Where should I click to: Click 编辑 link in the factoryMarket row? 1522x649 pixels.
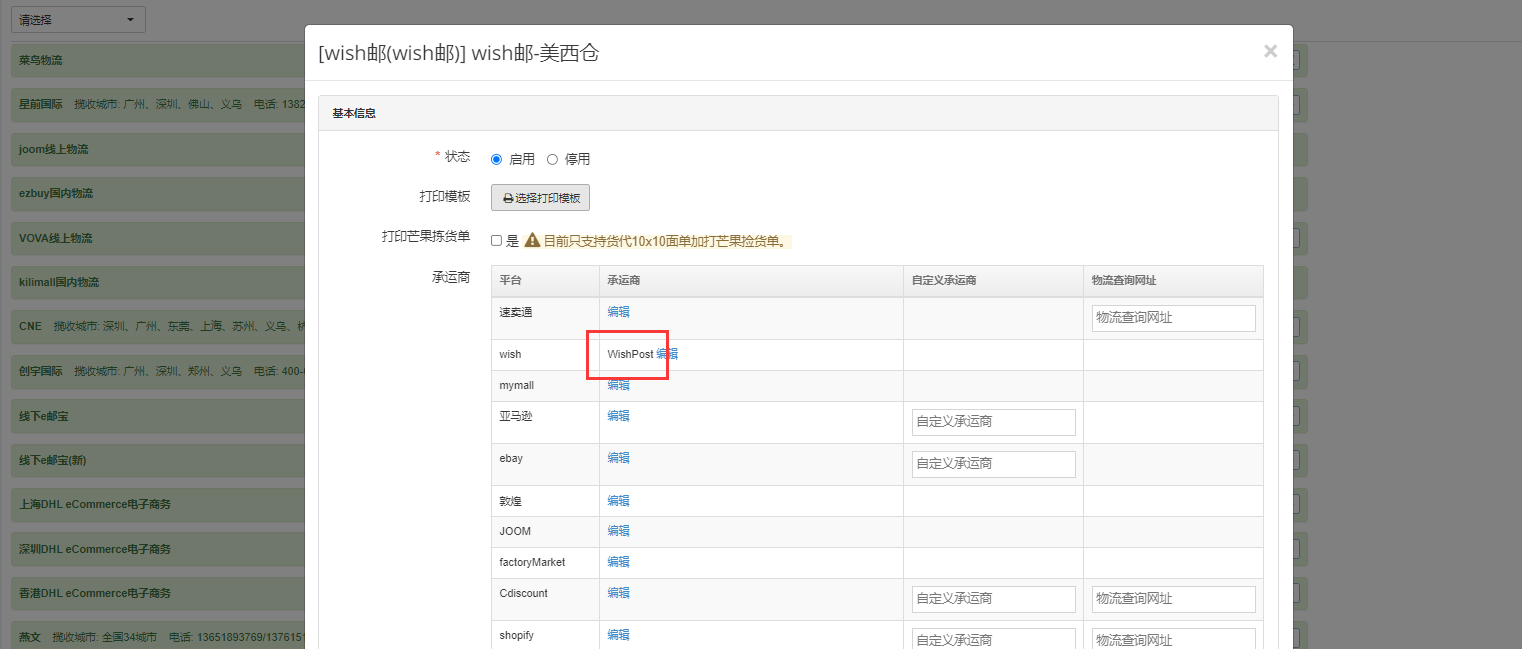tap(618, 562)
